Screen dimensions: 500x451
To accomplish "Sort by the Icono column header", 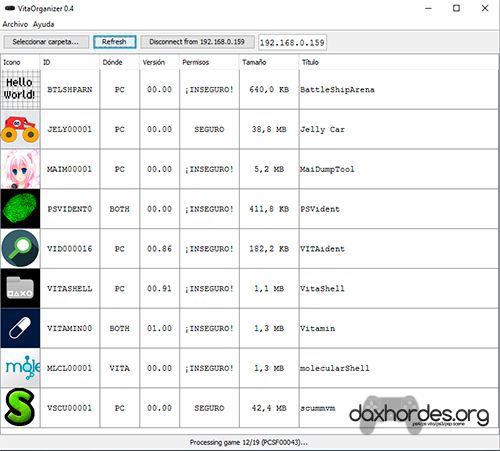I will coord(20,62).
